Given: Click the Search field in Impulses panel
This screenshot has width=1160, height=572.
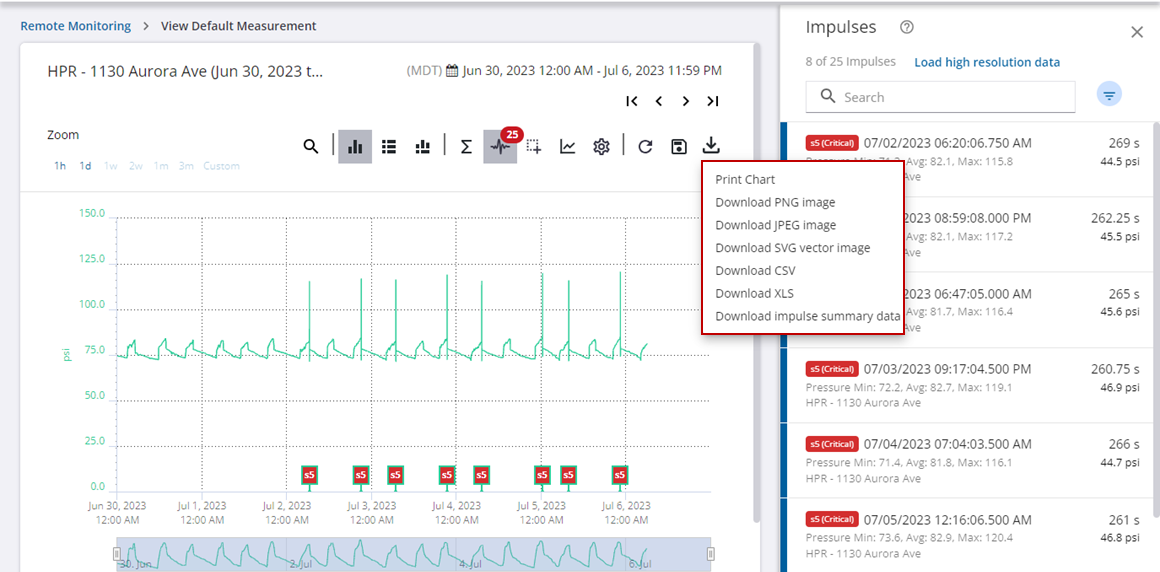Looking at the screenshot, I should coord(940,97).
